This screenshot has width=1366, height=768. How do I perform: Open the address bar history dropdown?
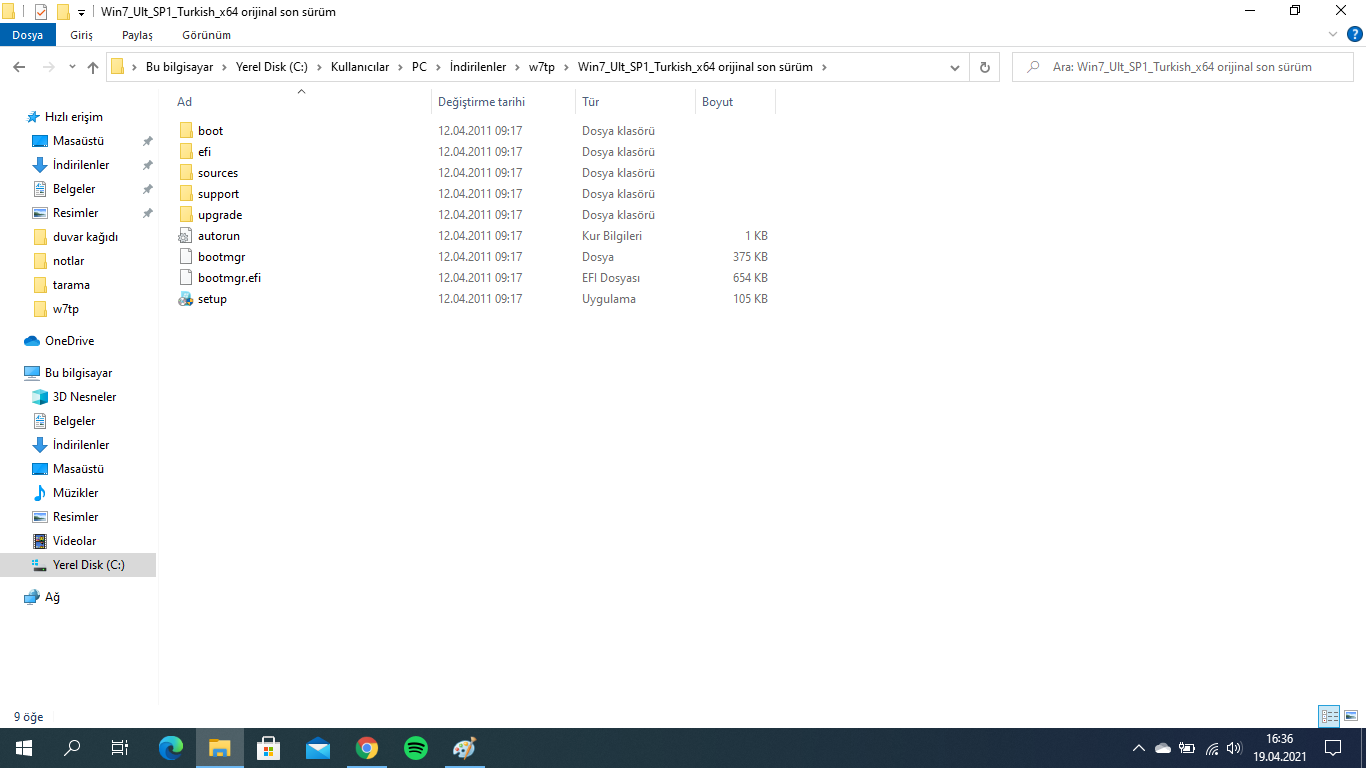pos(955,67)
